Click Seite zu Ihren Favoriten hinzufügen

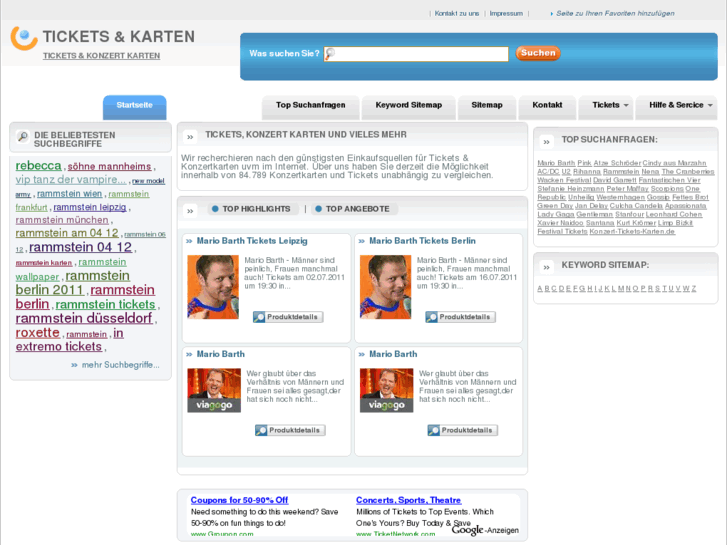[615, 14]
